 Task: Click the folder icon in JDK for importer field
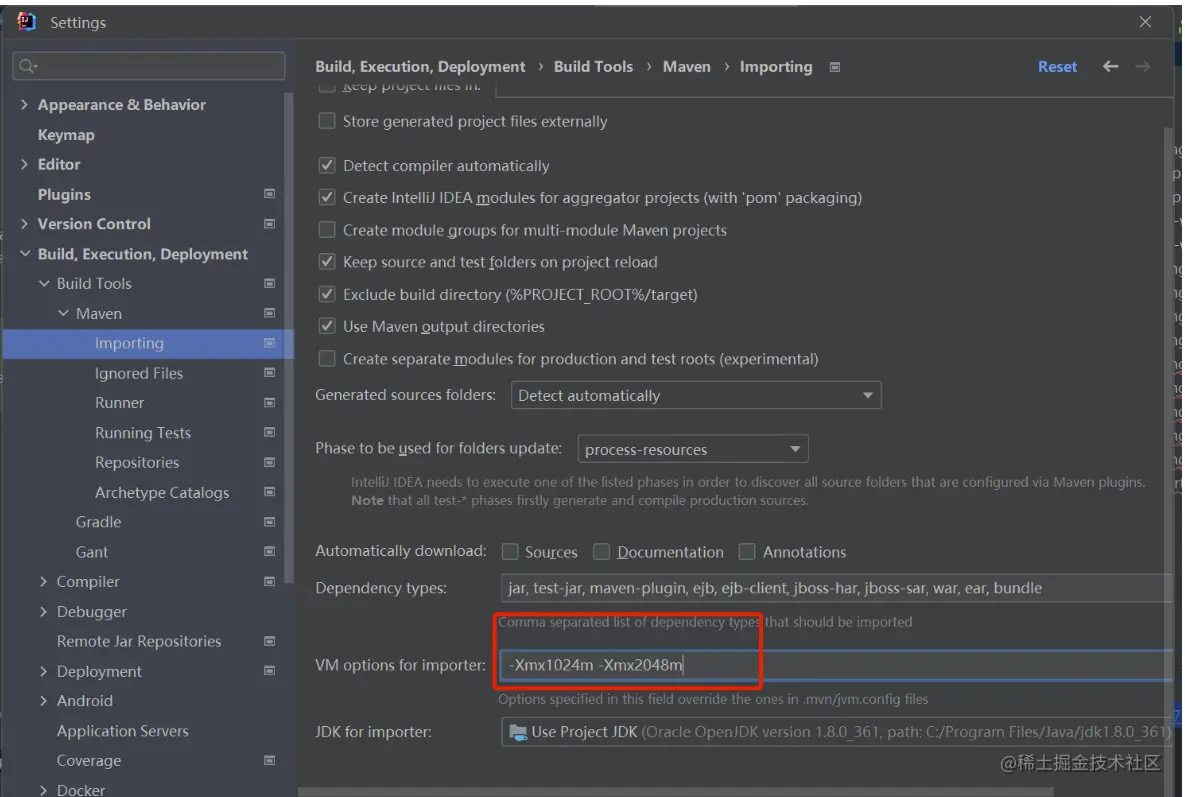518,732
